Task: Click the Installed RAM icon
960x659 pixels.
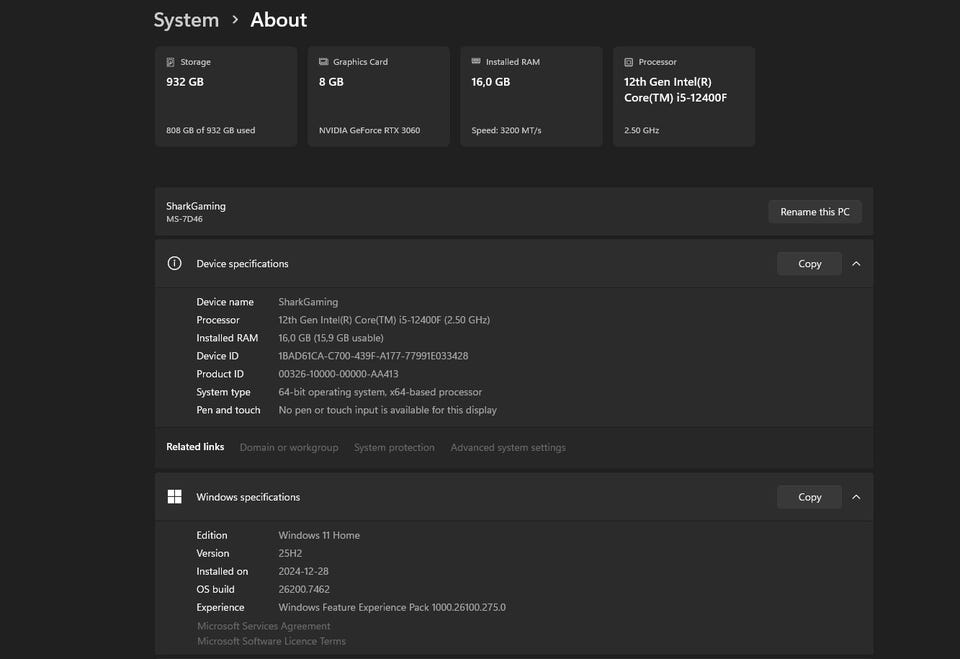Action: click(476, 62)
